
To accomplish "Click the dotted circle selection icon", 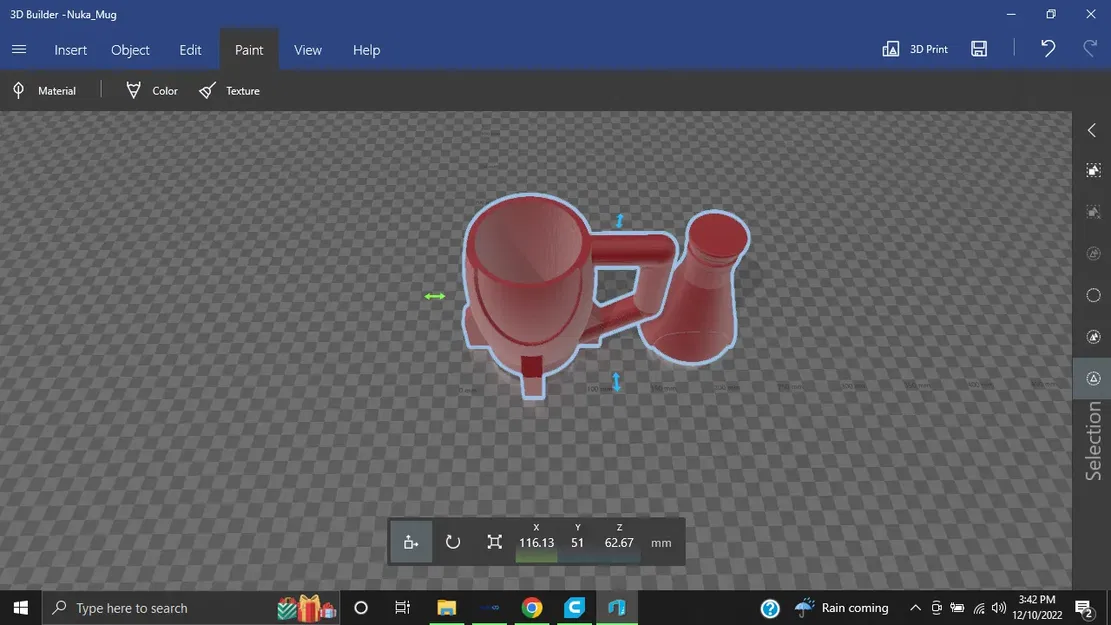I will click(x=1093, y=295).
